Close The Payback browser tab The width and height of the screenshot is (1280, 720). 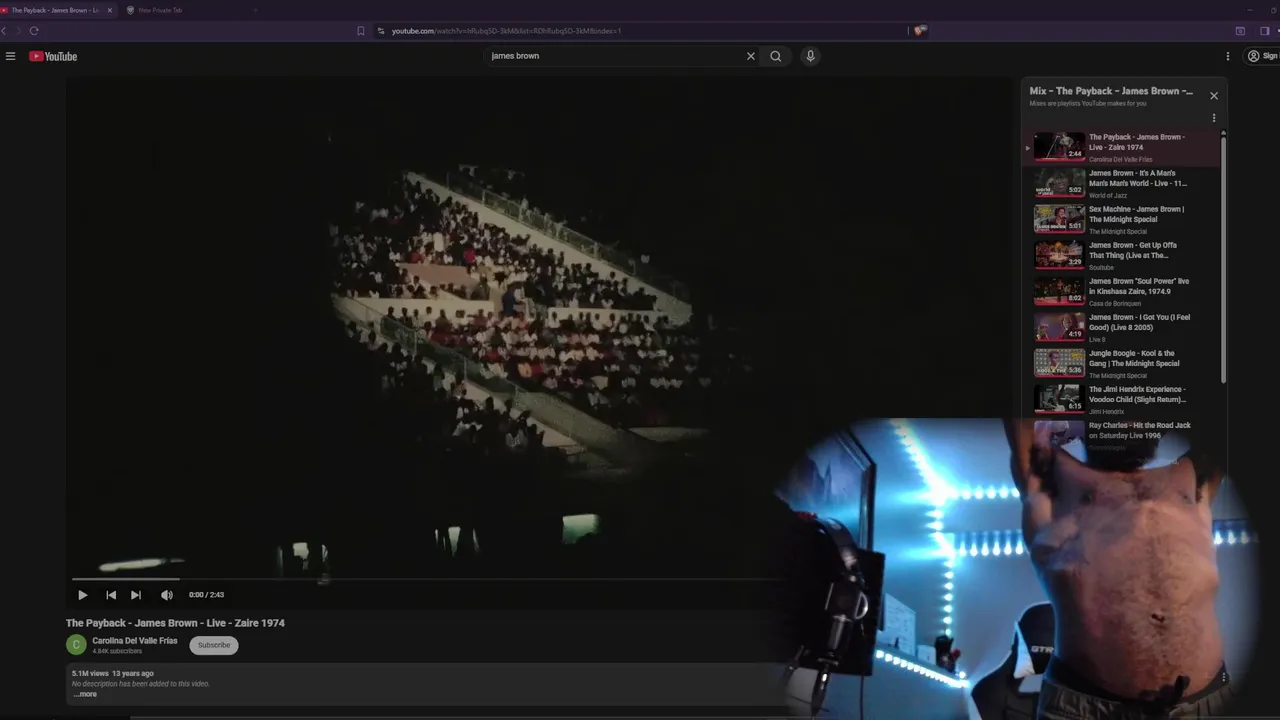click(x=110, y=10)
